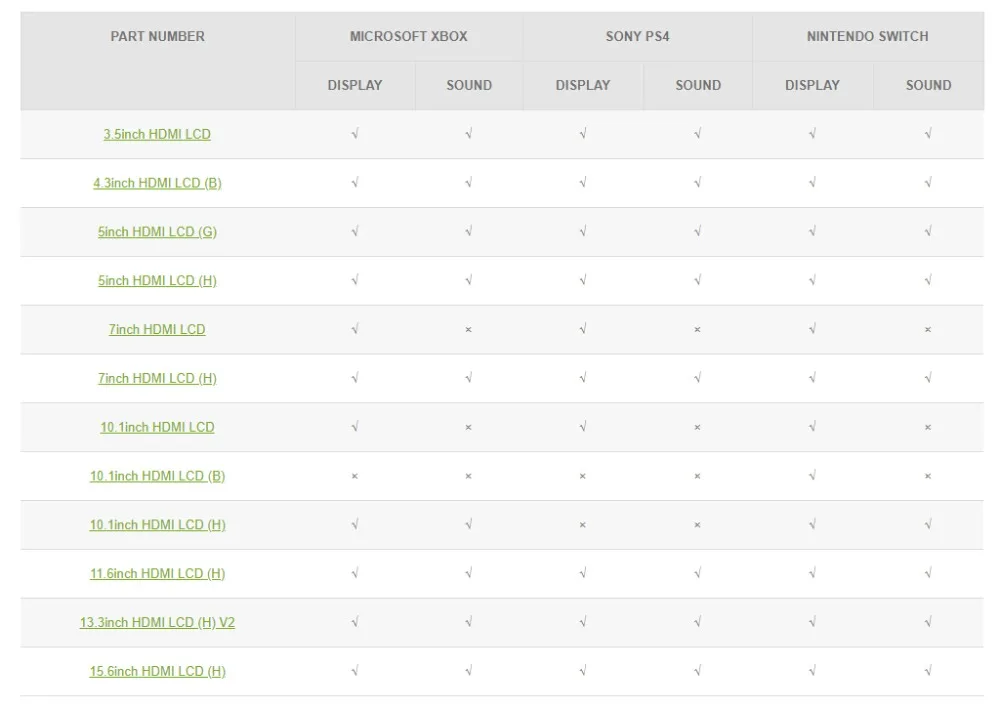
Task: Open the 4.3inch HDMI LCD (B) link
Action: point(157,183)
